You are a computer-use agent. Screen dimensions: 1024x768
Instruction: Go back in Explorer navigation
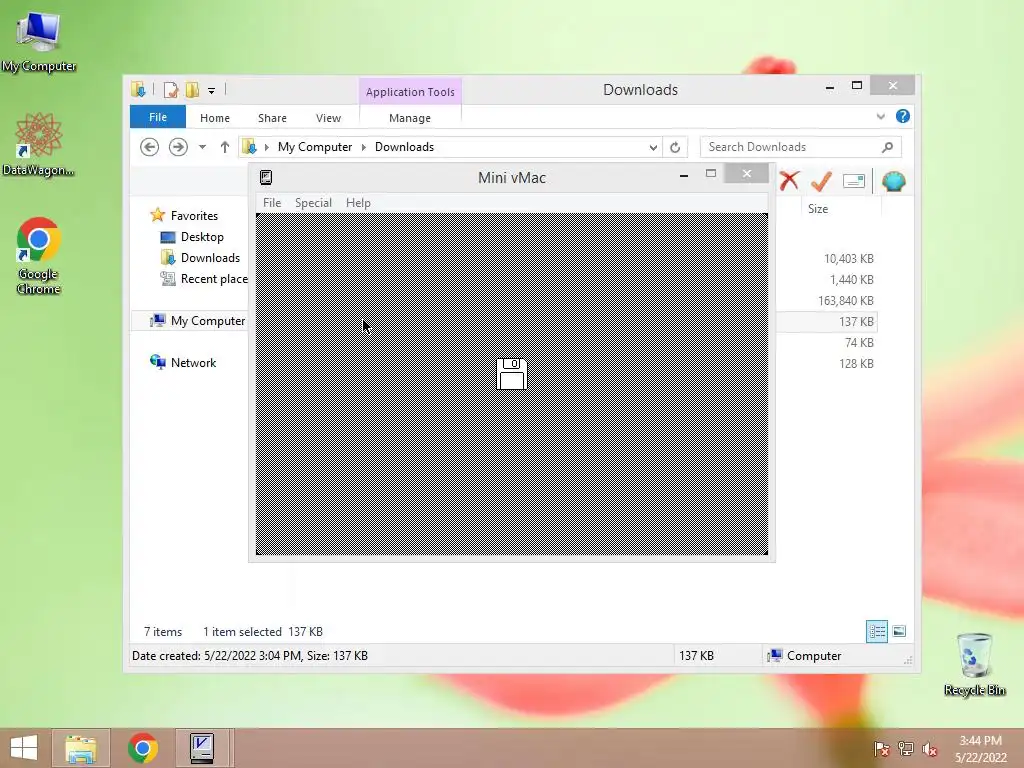150,147
